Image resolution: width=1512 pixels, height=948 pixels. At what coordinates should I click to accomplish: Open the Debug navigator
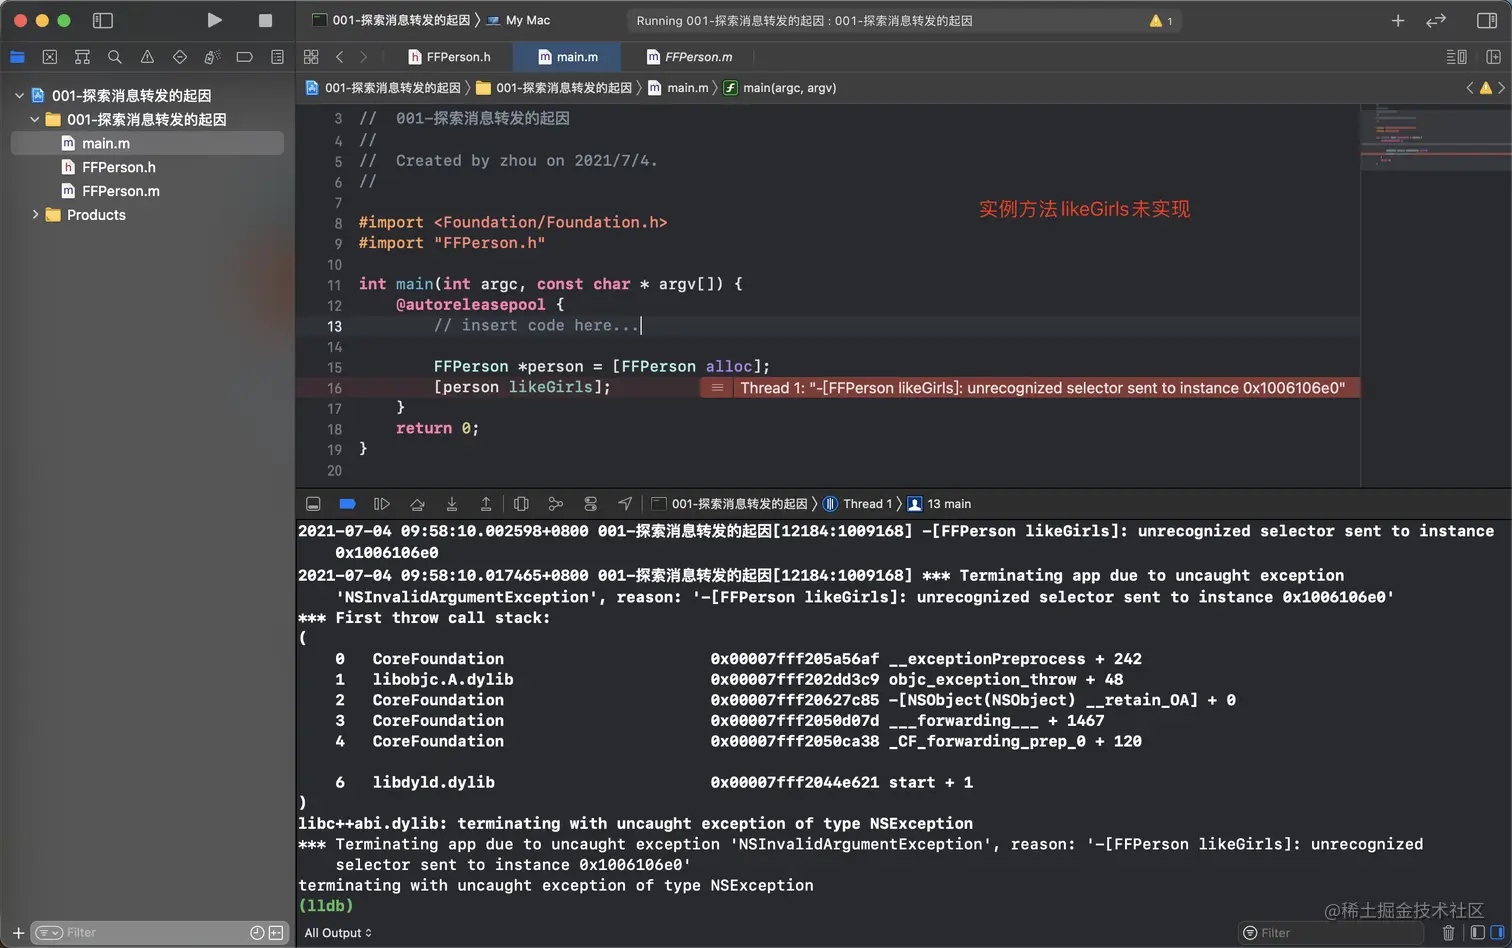[212, 57]
